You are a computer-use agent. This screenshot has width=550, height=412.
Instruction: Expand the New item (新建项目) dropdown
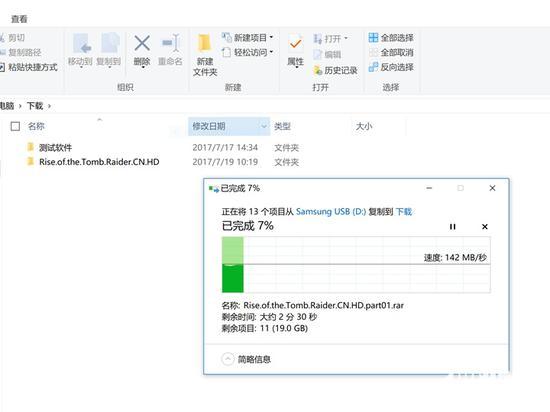(271, 37)
